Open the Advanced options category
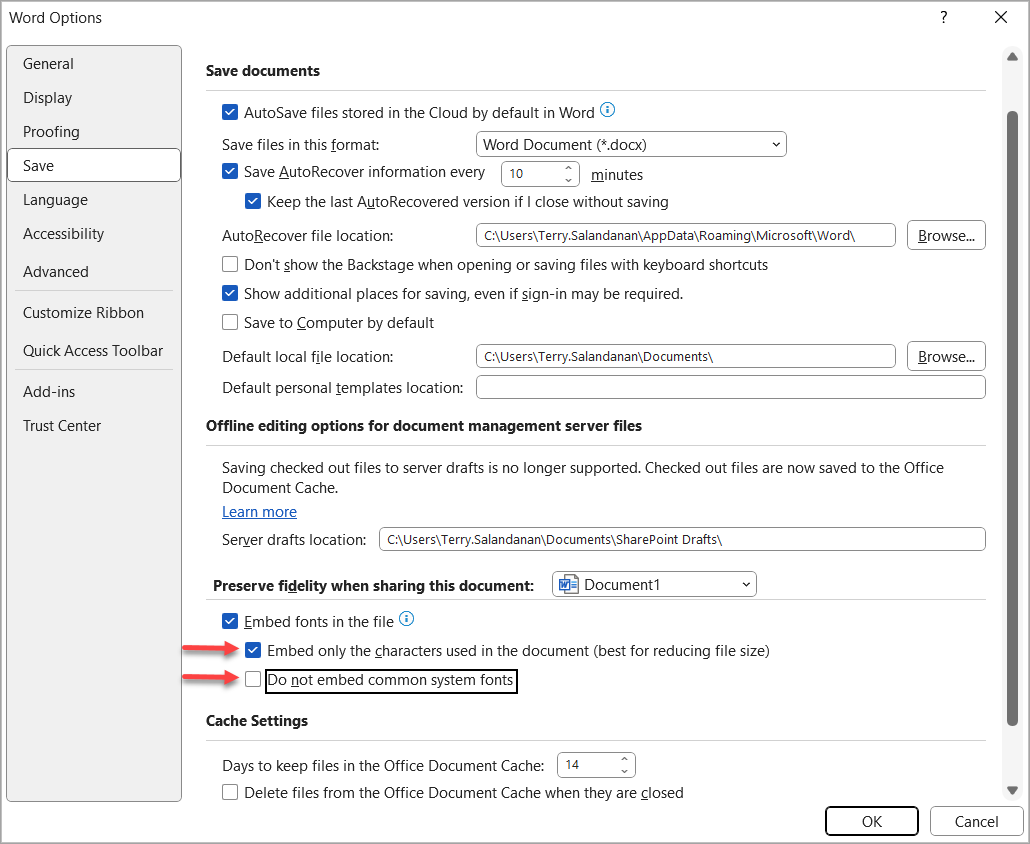The width and height of the screenshot is (1030, 844). (94, 271)
